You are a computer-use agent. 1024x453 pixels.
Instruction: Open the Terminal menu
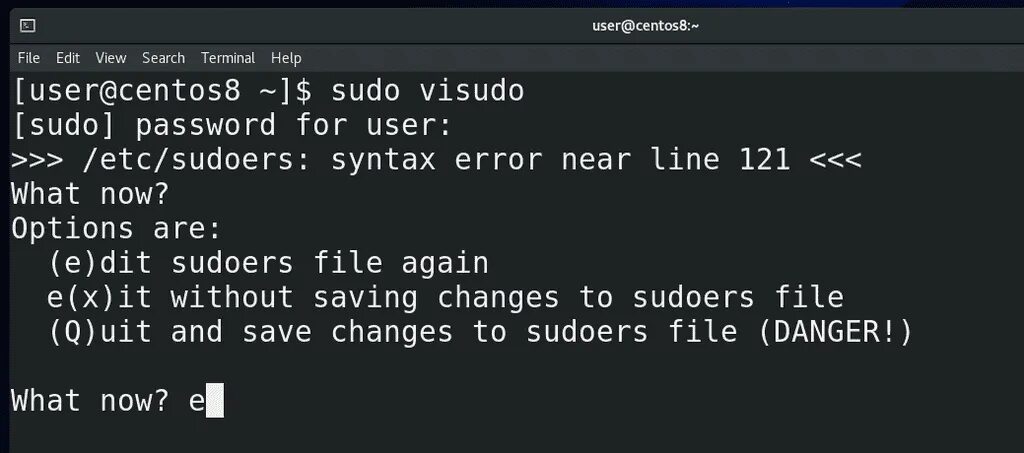[x=228, y=58]
